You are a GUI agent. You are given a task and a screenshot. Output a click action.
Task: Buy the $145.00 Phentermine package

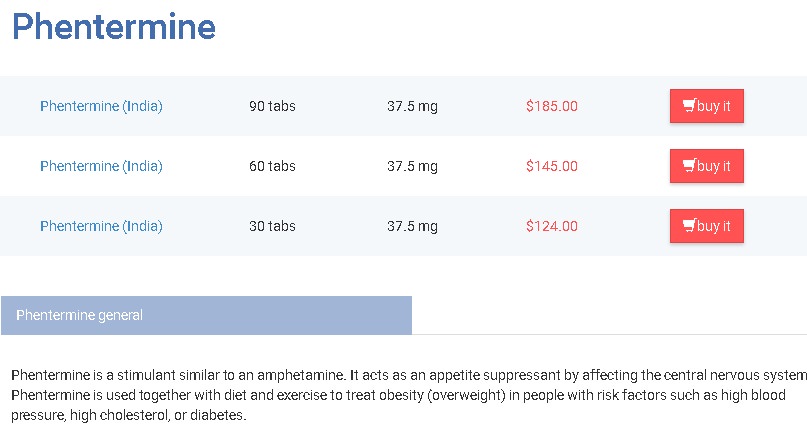(x=707, y=166)
